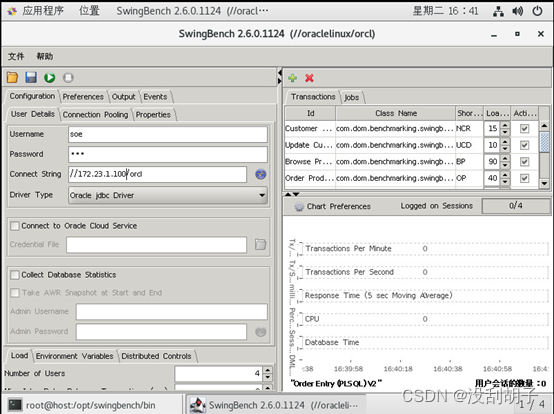The height and width of the screenshot is (414, 554).
Task: Click the volume speaker icon
Action: pos(518,11)
